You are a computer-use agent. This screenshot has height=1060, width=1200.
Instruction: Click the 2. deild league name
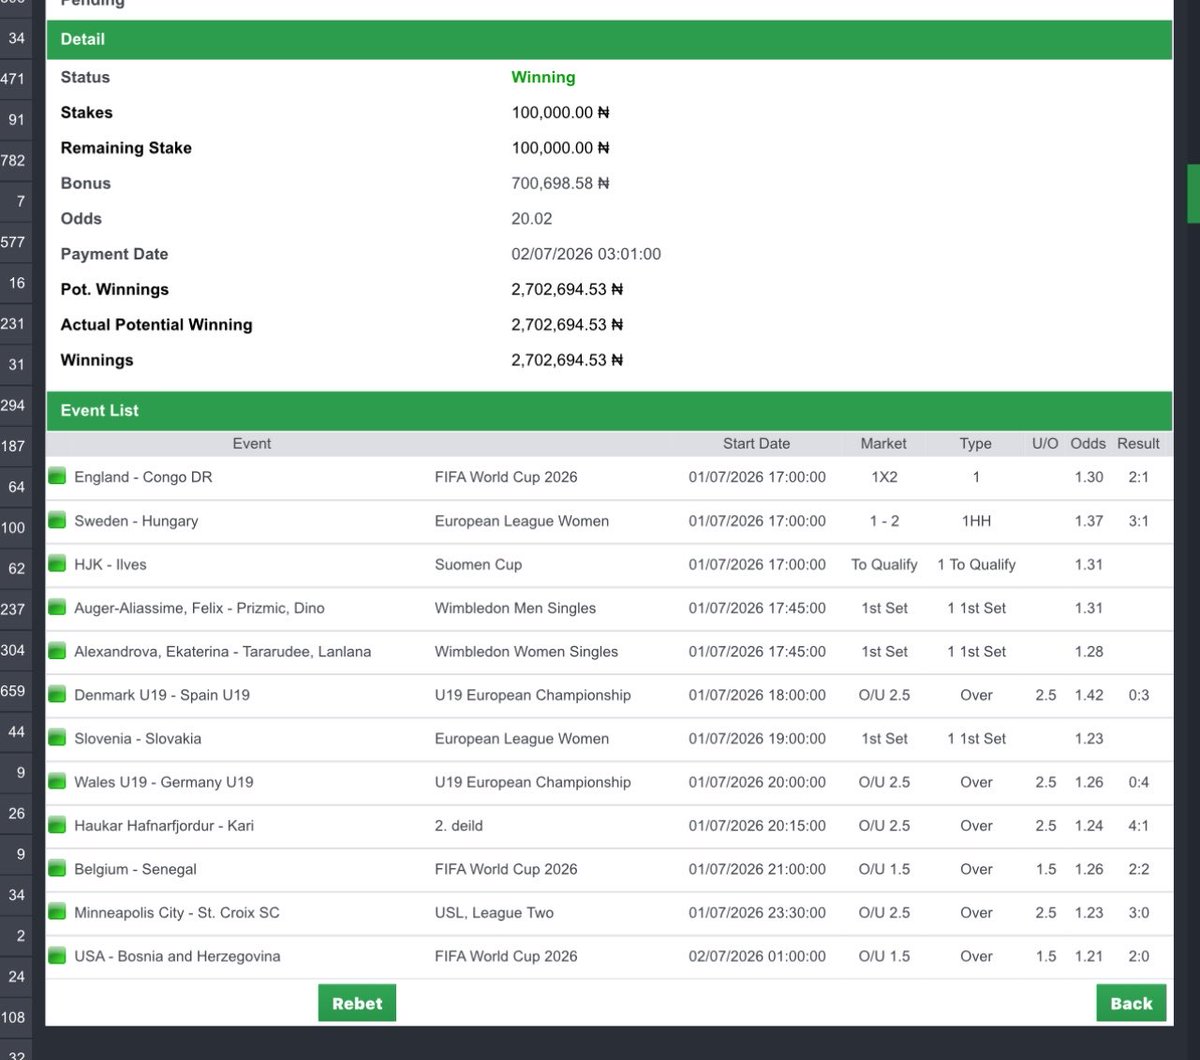(x=458, y=825)
